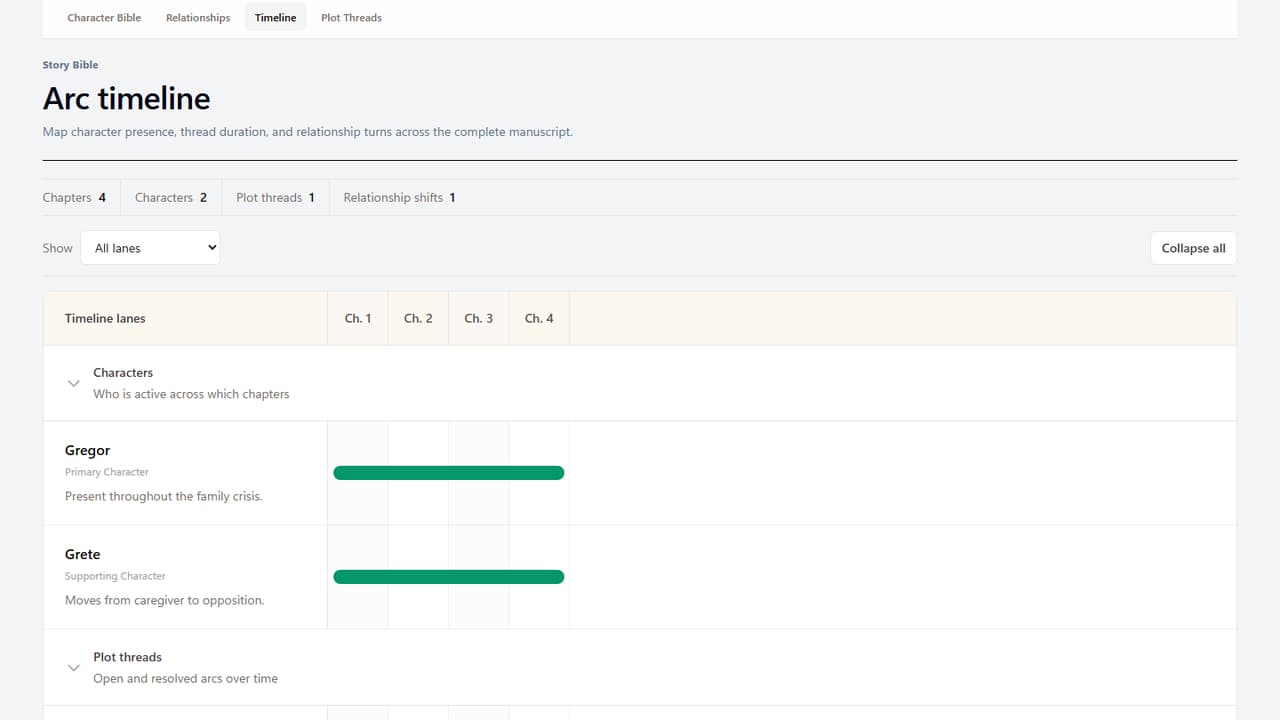Click the Characters 2 stat
The width and height of the screenshot is (1280, 720).
(x=171, y=198)
